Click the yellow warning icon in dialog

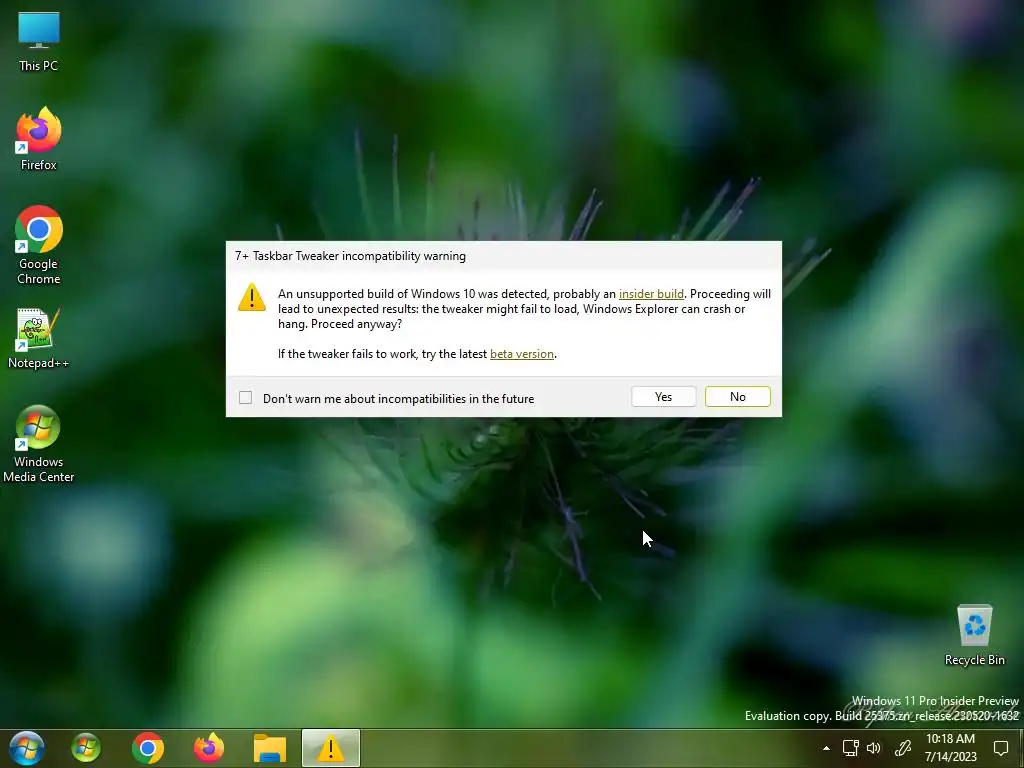pyautogui.click(x=251, y=297)
